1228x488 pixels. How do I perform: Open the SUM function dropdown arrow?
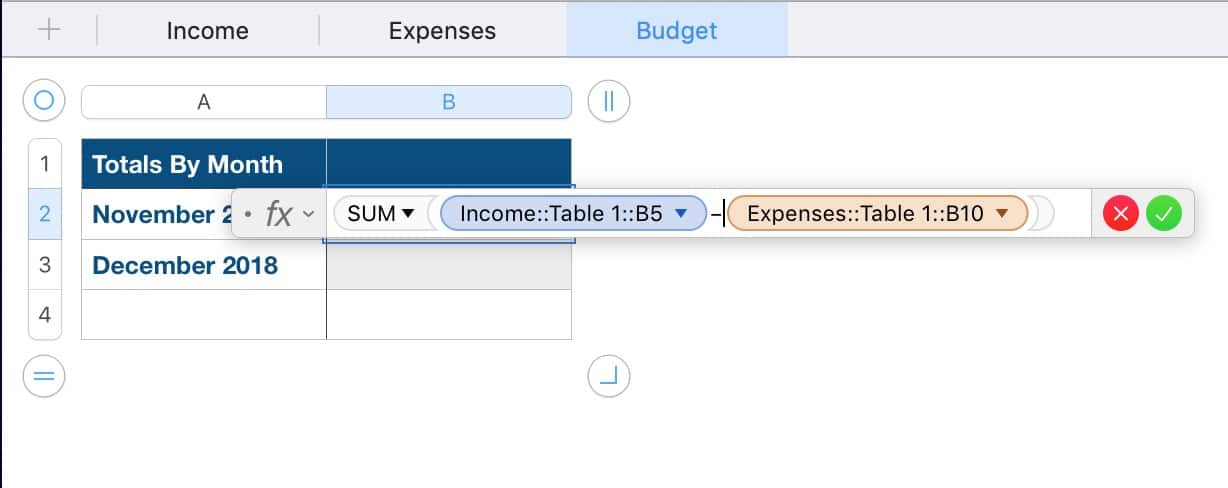408,213
